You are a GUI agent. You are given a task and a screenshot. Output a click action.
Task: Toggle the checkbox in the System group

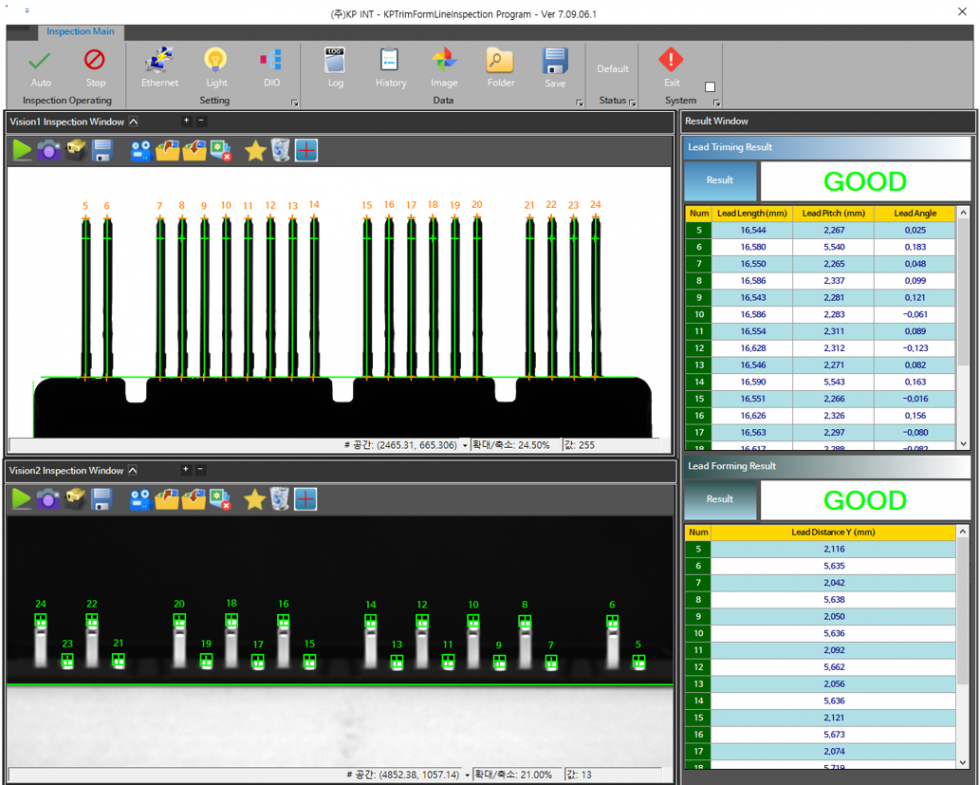pyautogui.click(x=710, y=87)
